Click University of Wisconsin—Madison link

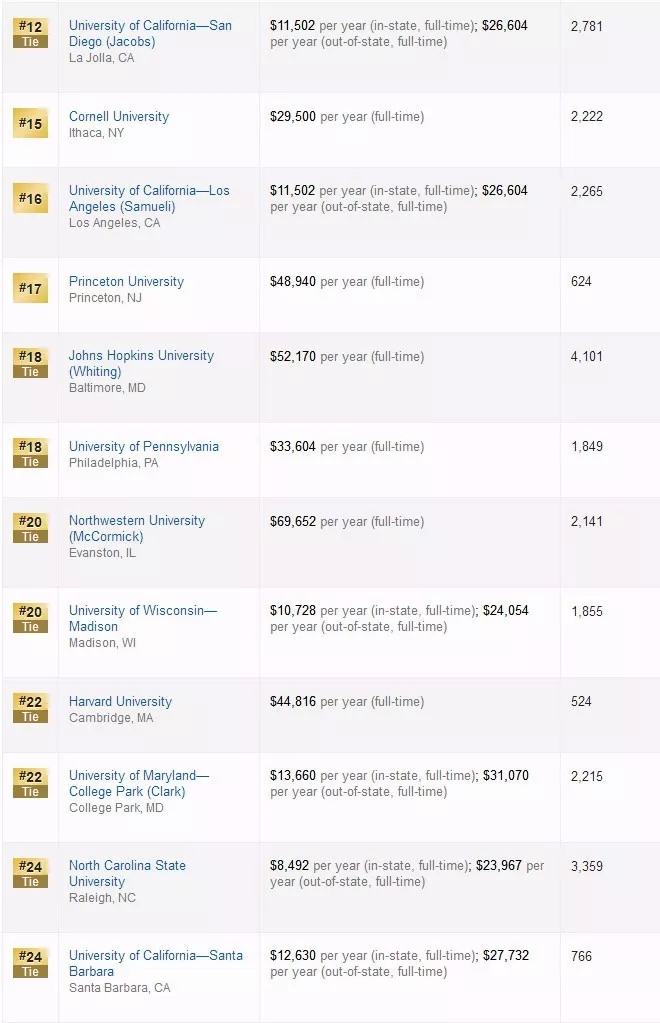tap(142, 618)
